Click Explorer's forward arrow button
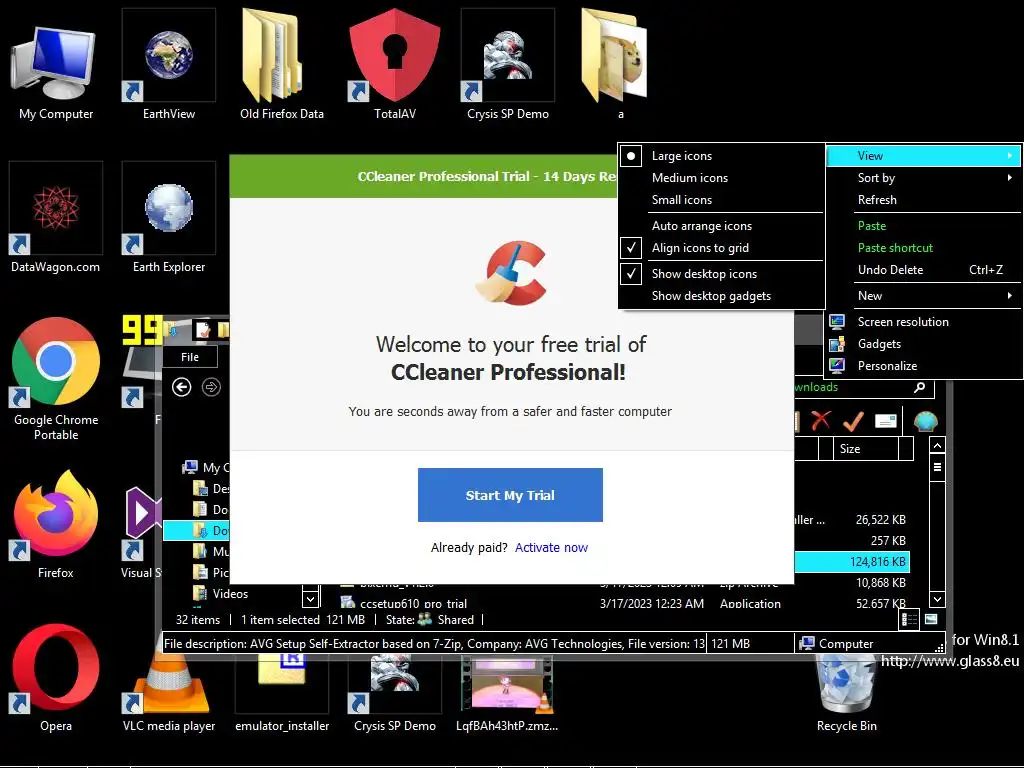The image size is (1024, 768). 211,387
